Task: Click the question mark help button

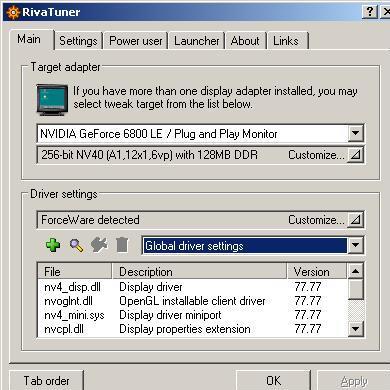Action: click(x=370, y=12)
